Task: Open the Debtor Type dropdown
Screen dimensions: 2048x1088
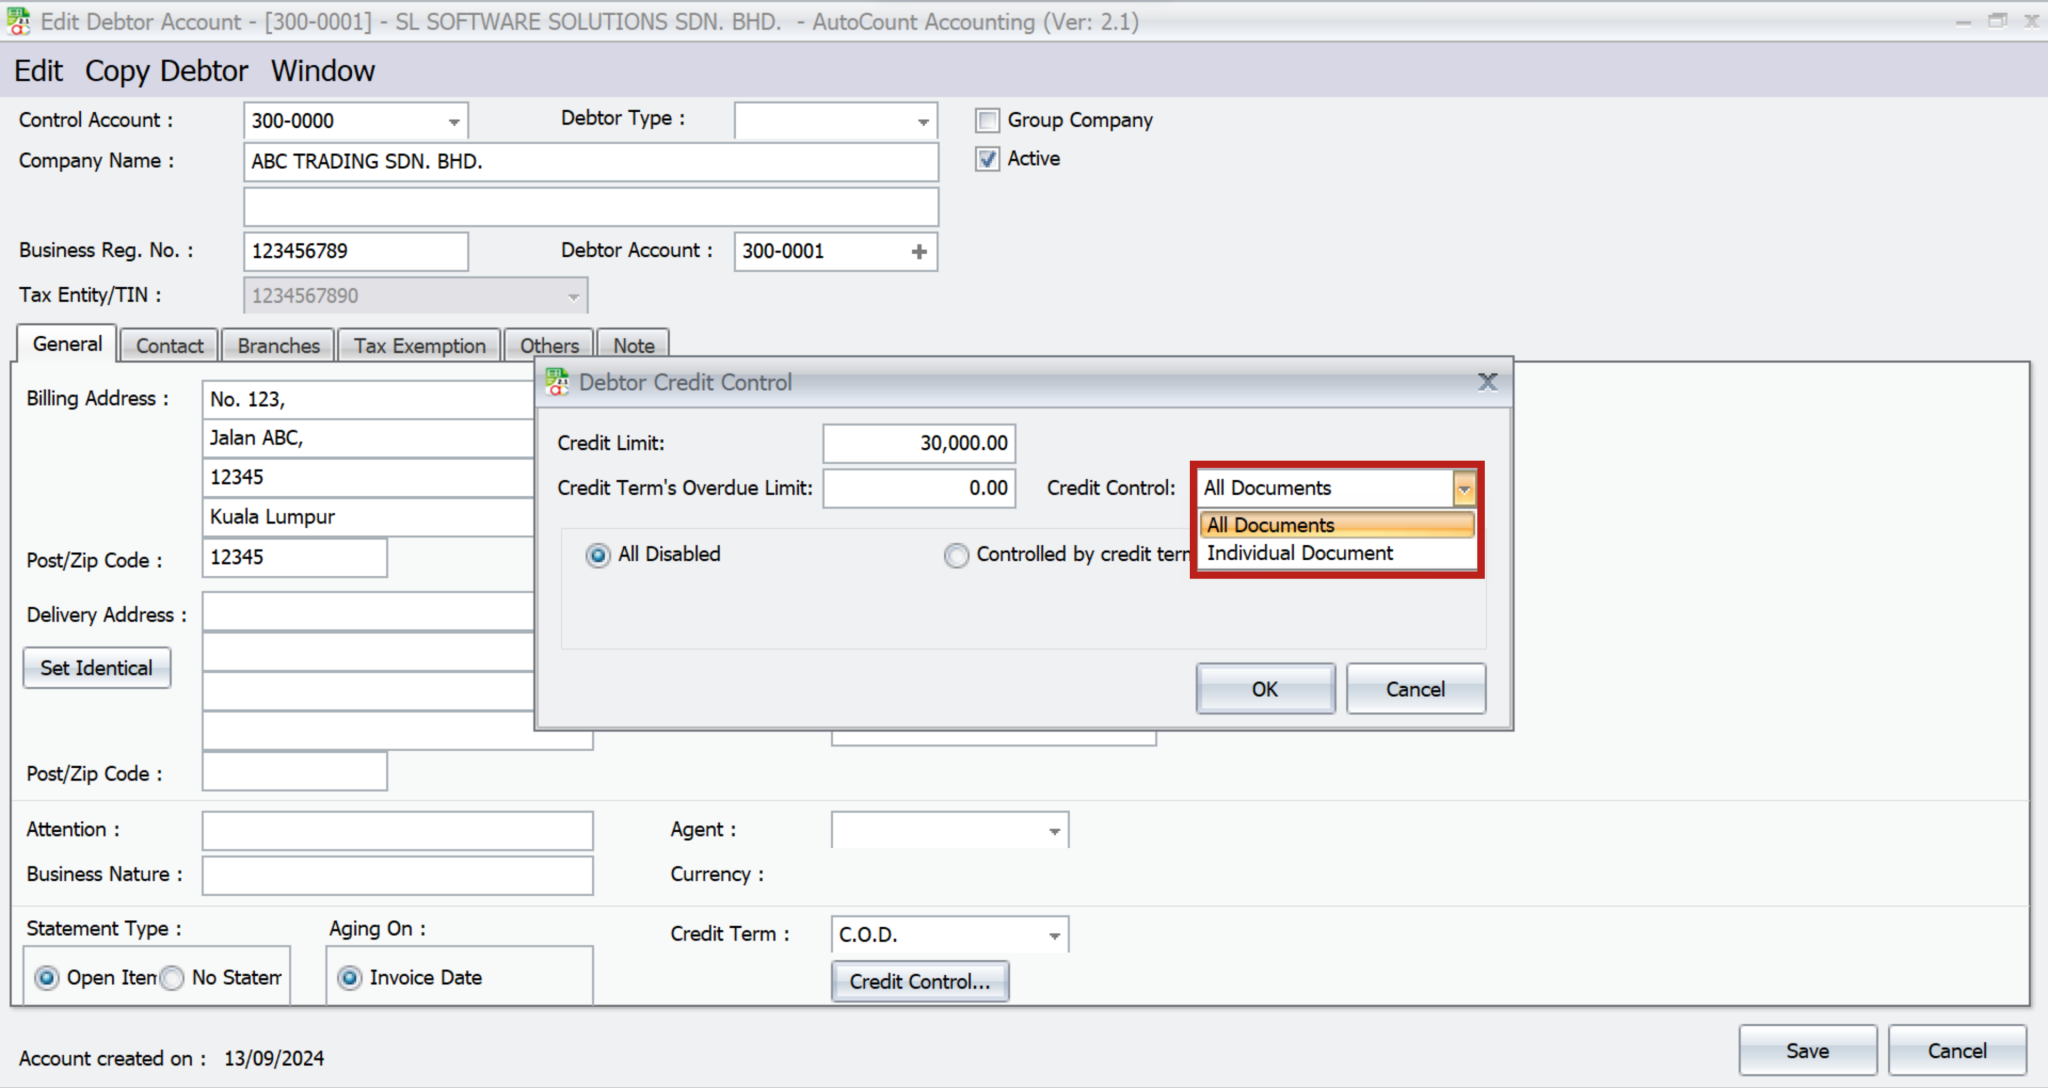Action: (923, 122)
